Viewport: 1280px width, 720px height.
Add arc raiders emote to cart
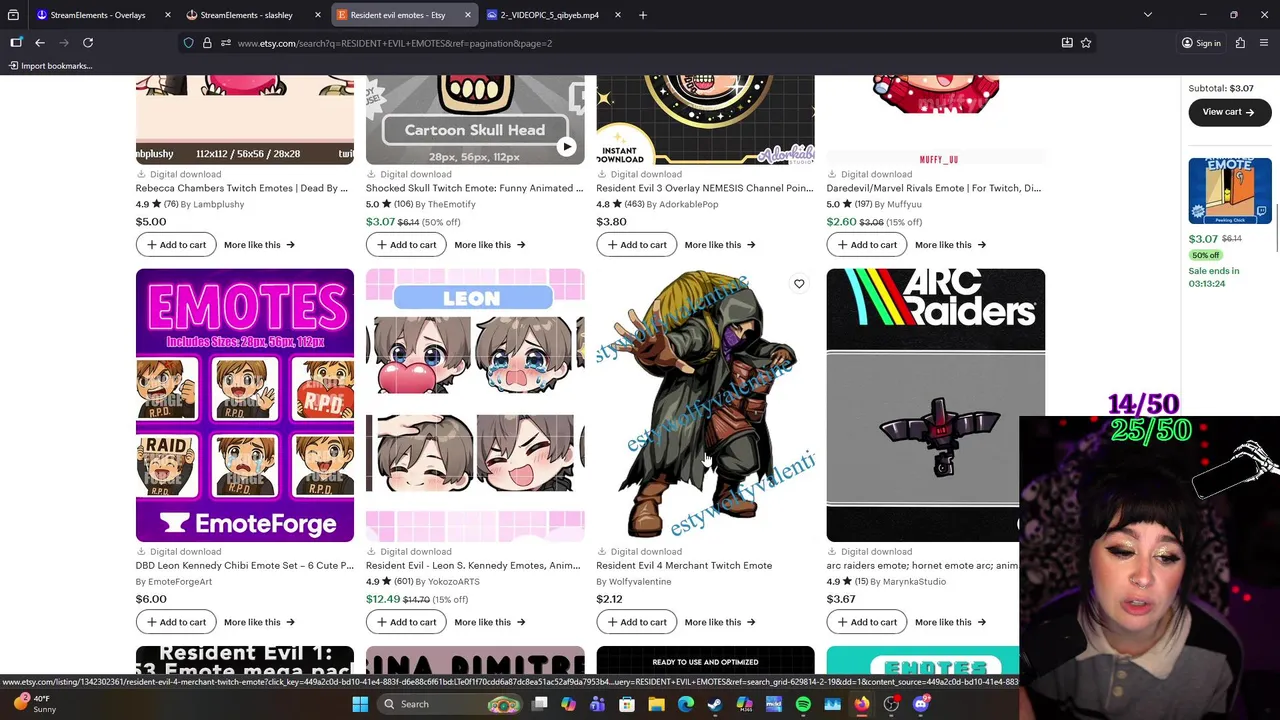(x=867, y=622)
